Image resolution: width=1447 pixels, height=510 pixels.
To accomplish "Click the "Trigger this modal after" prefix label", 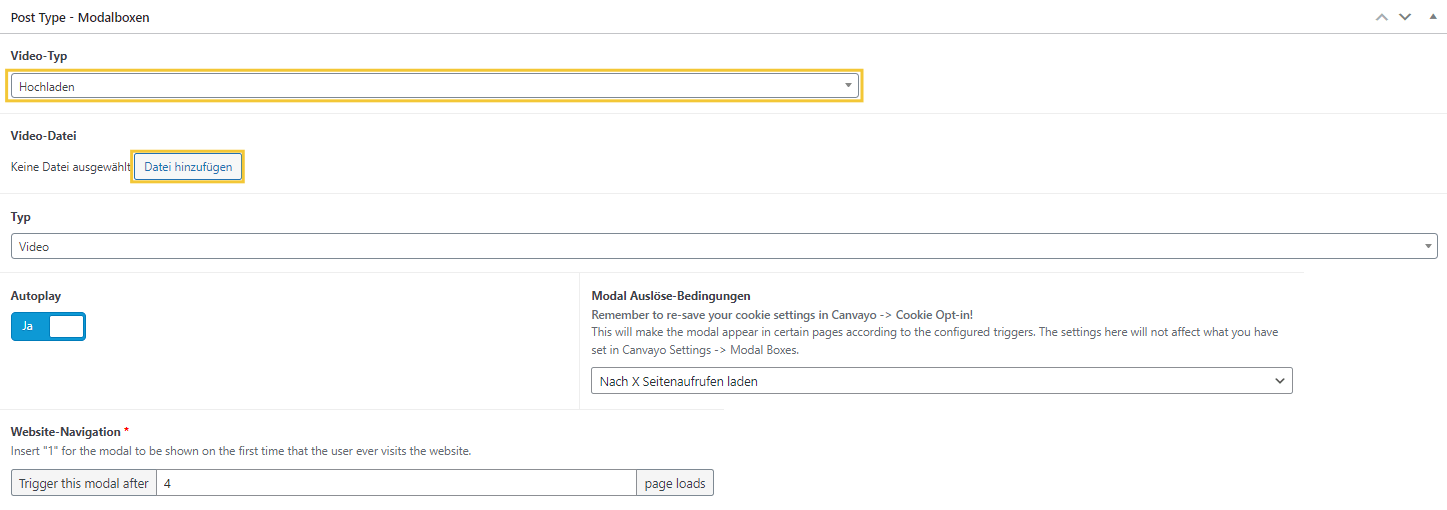I will (84, 483).
